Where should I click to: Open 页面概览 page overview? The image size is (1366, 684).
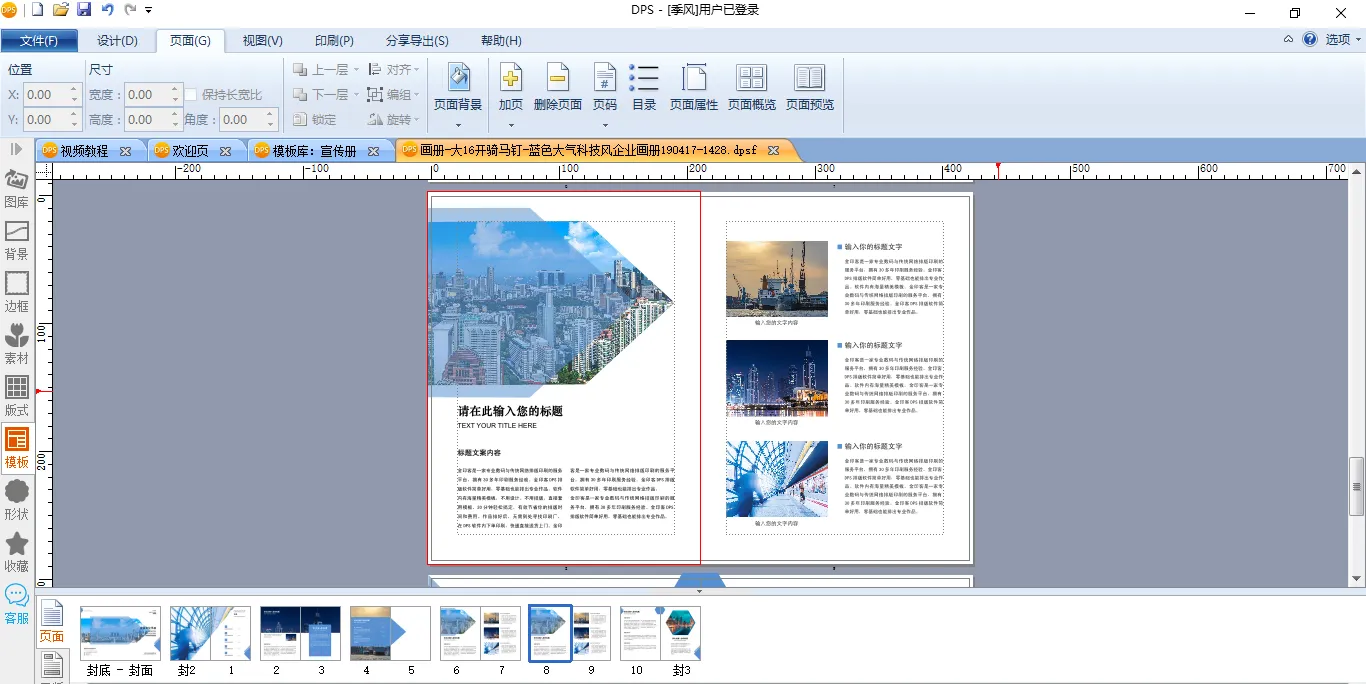tap(751, 79)
